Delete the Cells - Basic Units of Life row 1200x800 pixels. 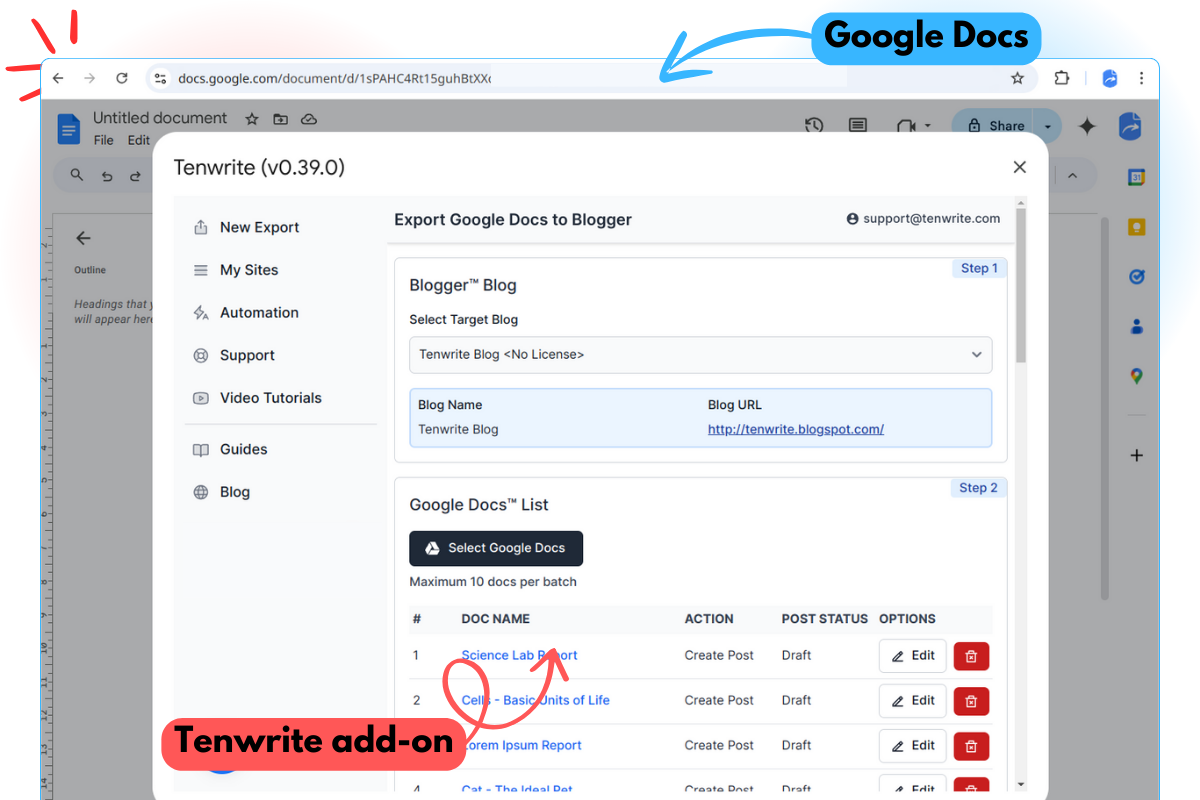(971, 701)
